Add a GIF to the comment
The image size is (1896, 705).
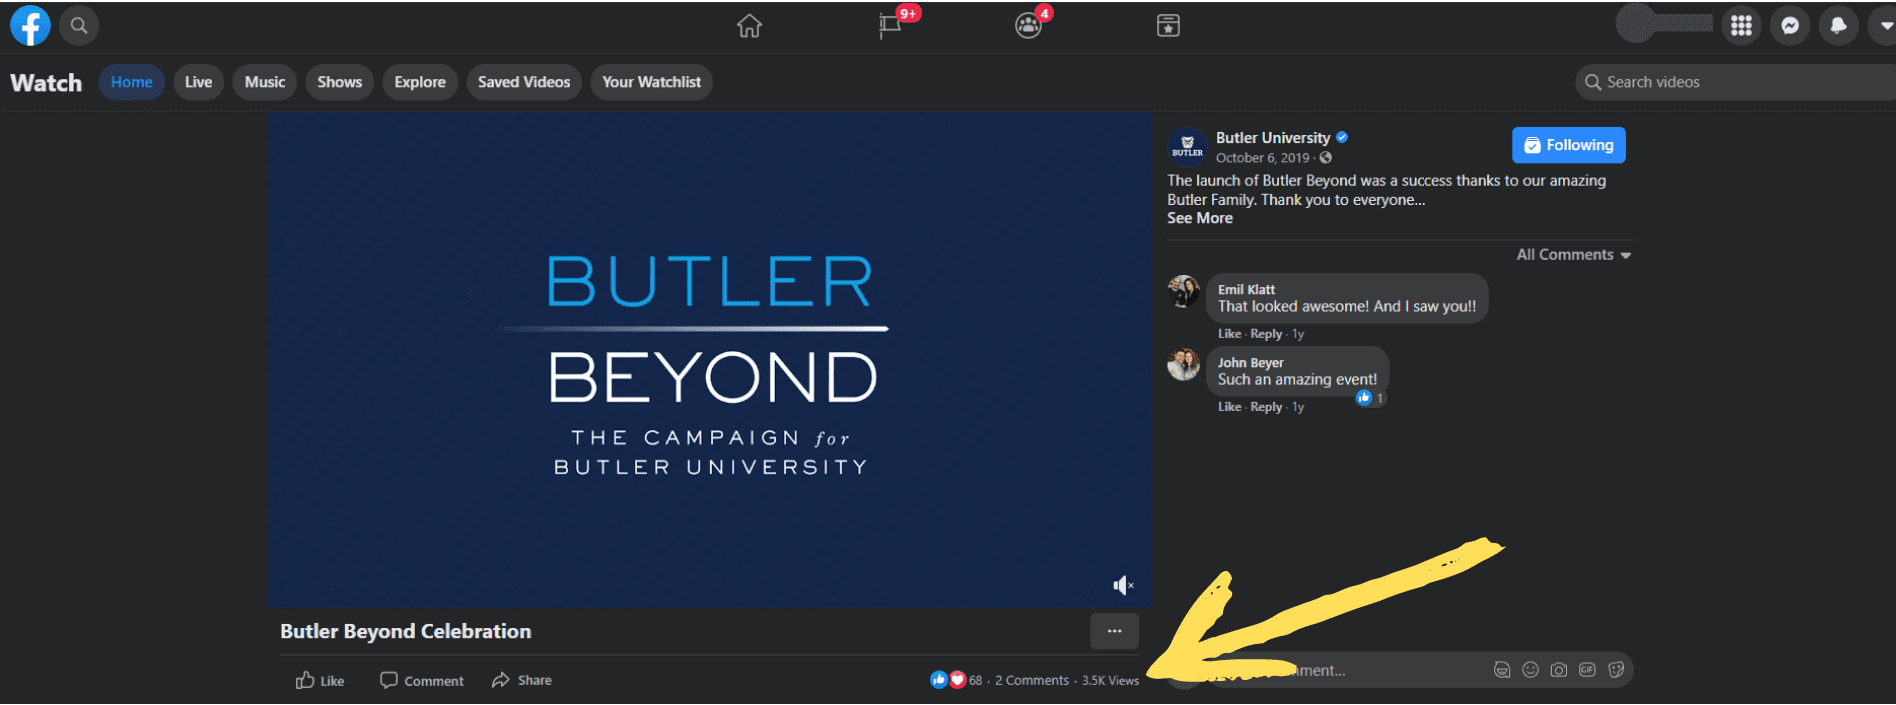pos(1587,670)
